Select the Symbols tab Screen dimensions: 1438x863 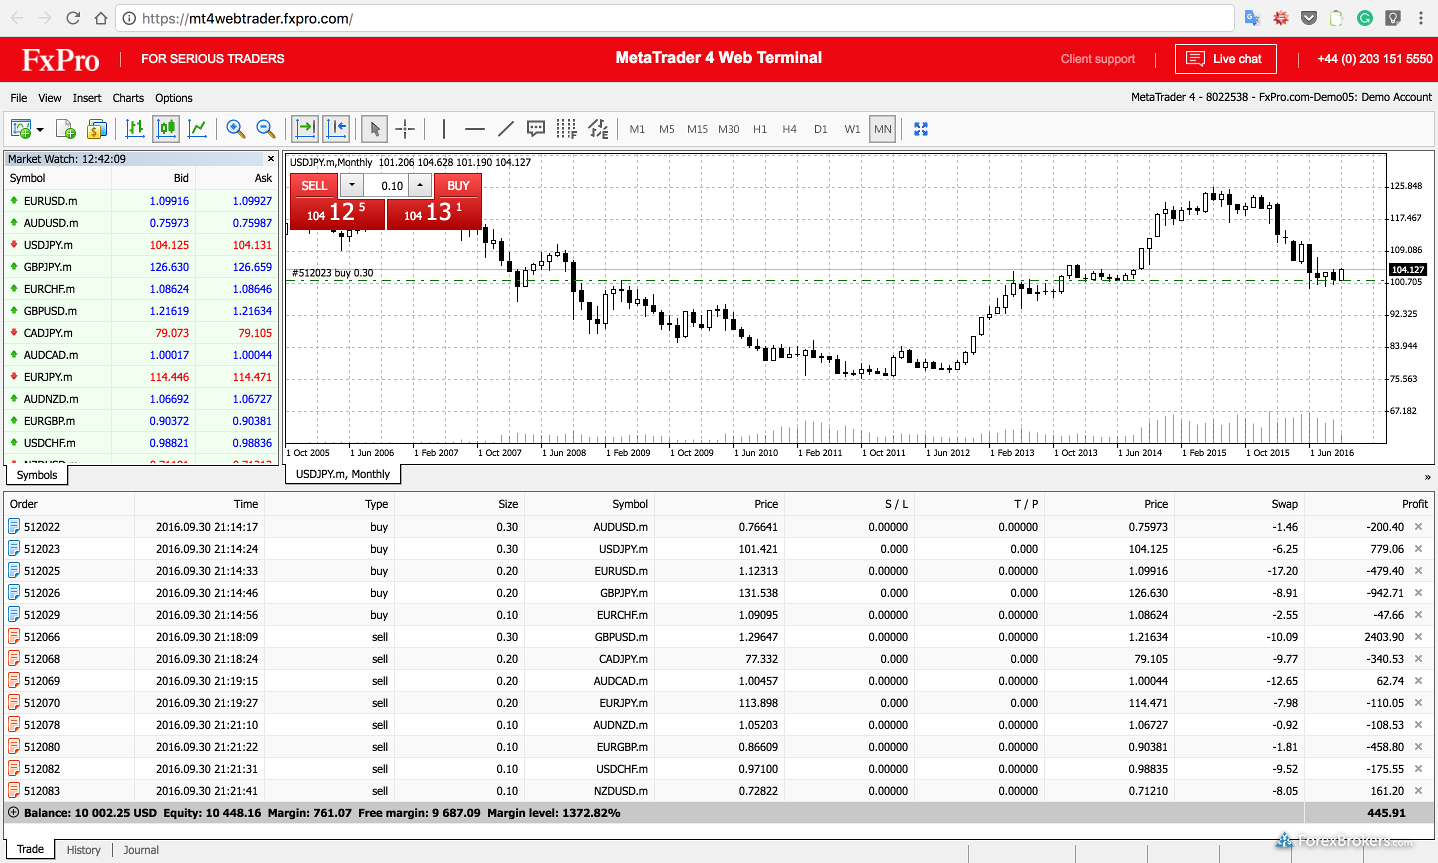pyautogui.click(x=37, y=475)
